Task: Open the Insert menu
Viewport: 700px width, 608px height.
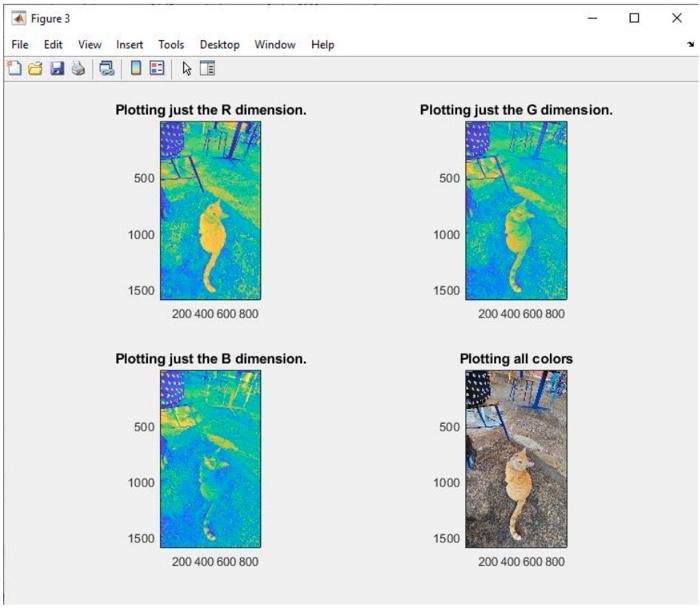Action: click(130, 45)
